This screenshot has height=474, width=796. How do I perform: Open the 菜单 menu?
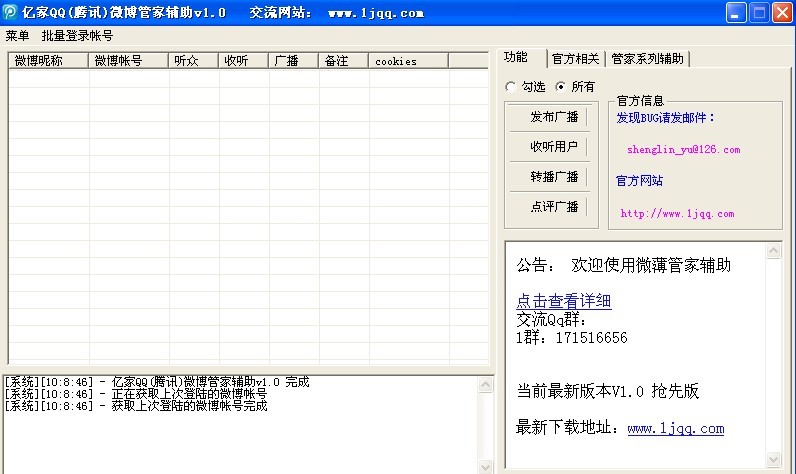(x=17, y=35)
